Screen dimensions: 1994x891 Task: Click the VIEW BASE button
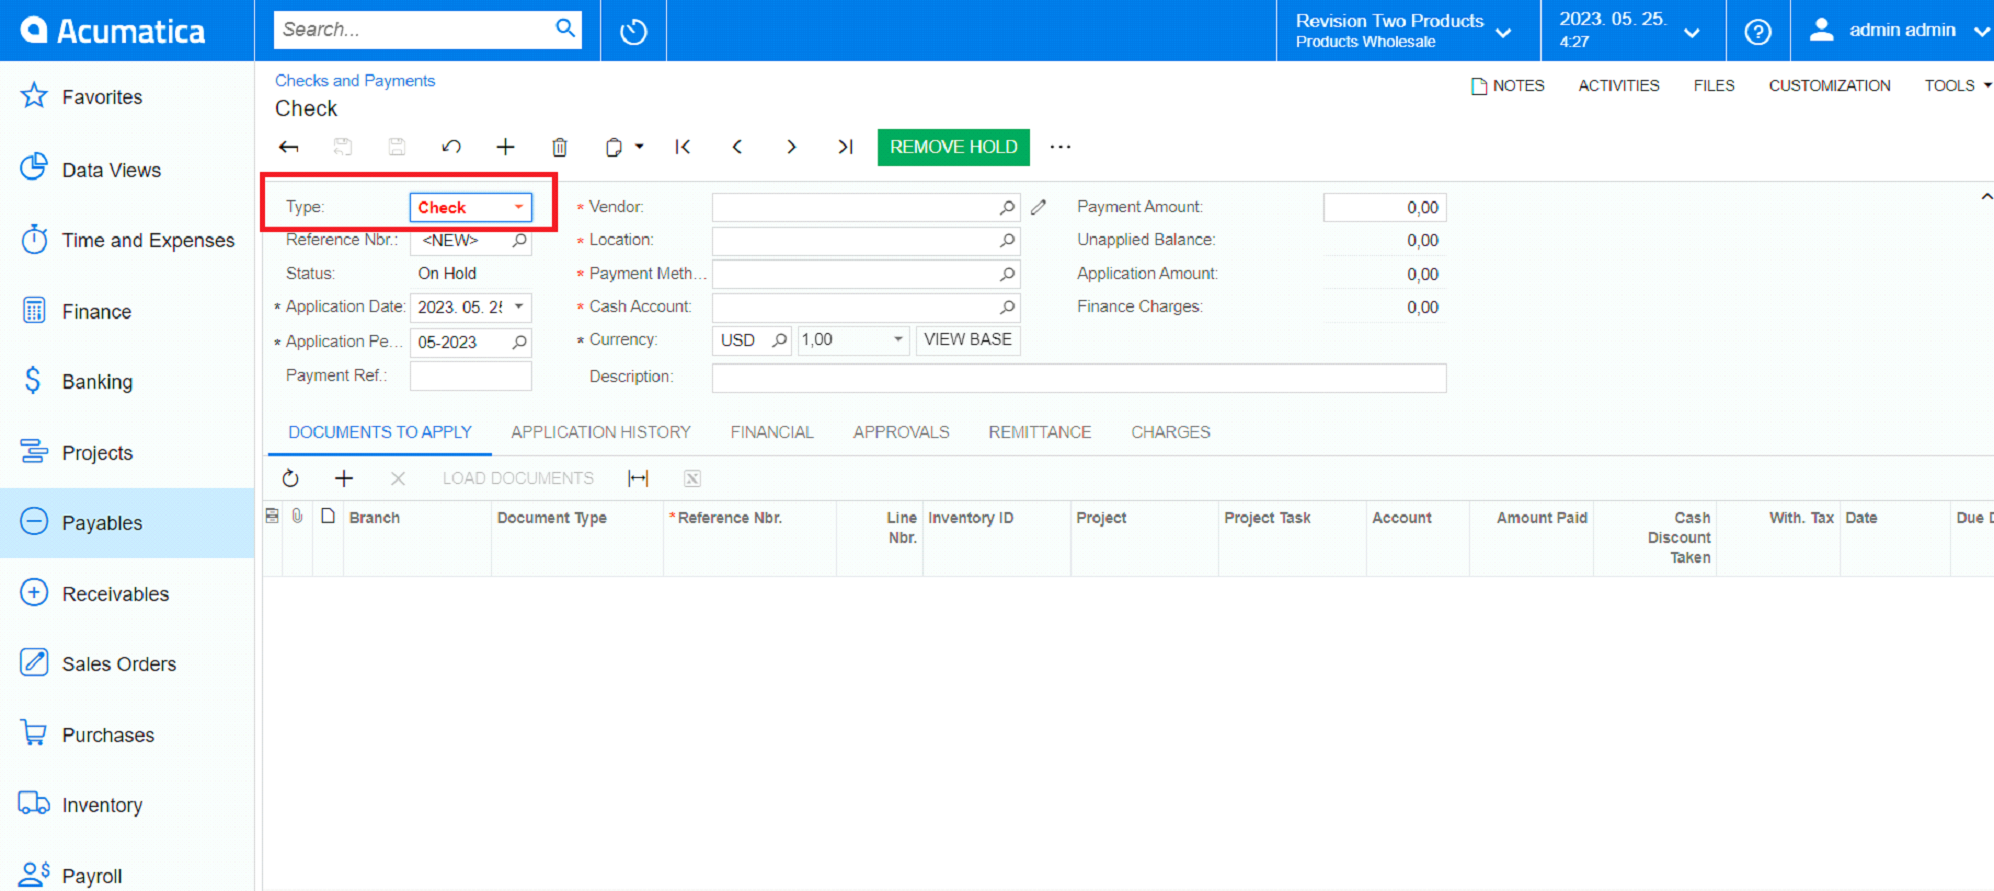click(x=968, y=340)
